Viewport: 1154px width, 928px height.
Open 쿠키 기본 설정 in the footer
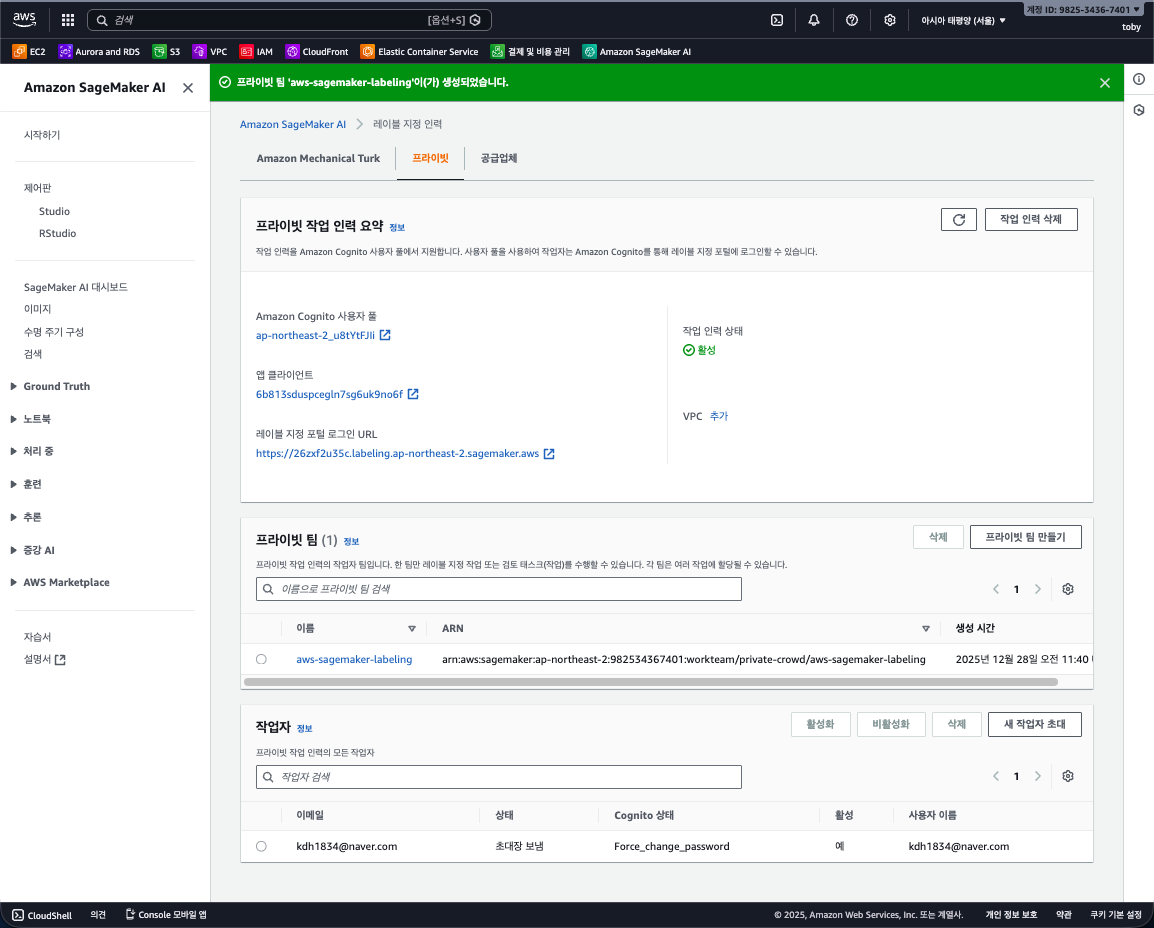1116,915
